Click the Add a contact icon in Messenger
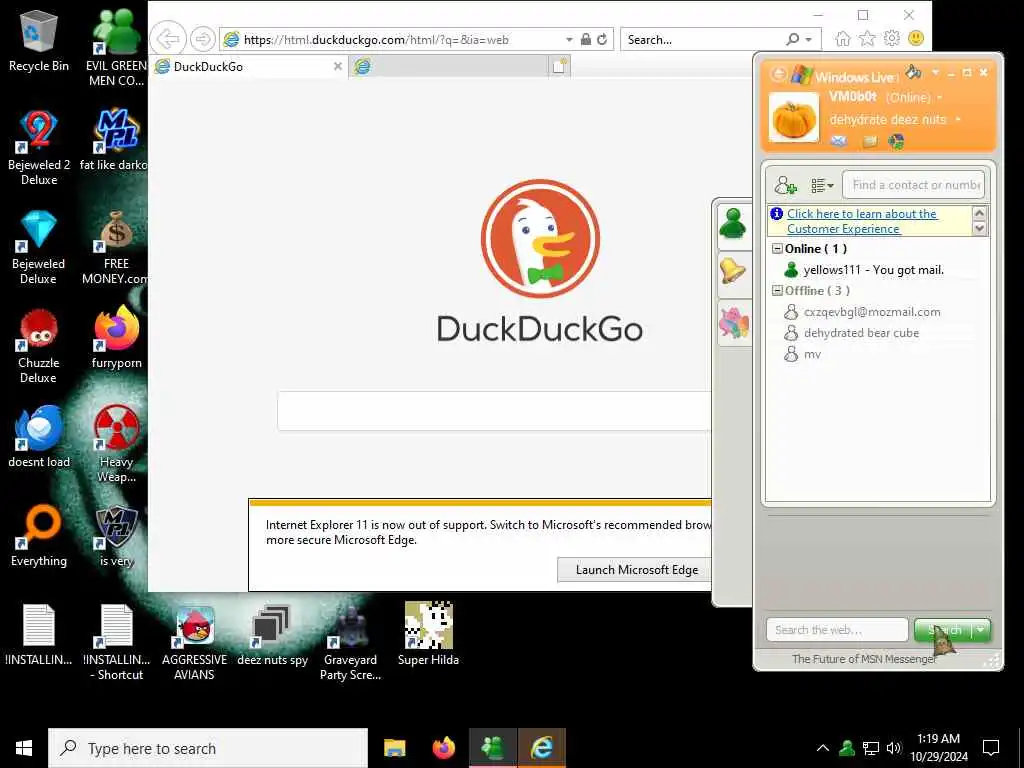Viewport: 1024px width, 768px height. [785, 185]
